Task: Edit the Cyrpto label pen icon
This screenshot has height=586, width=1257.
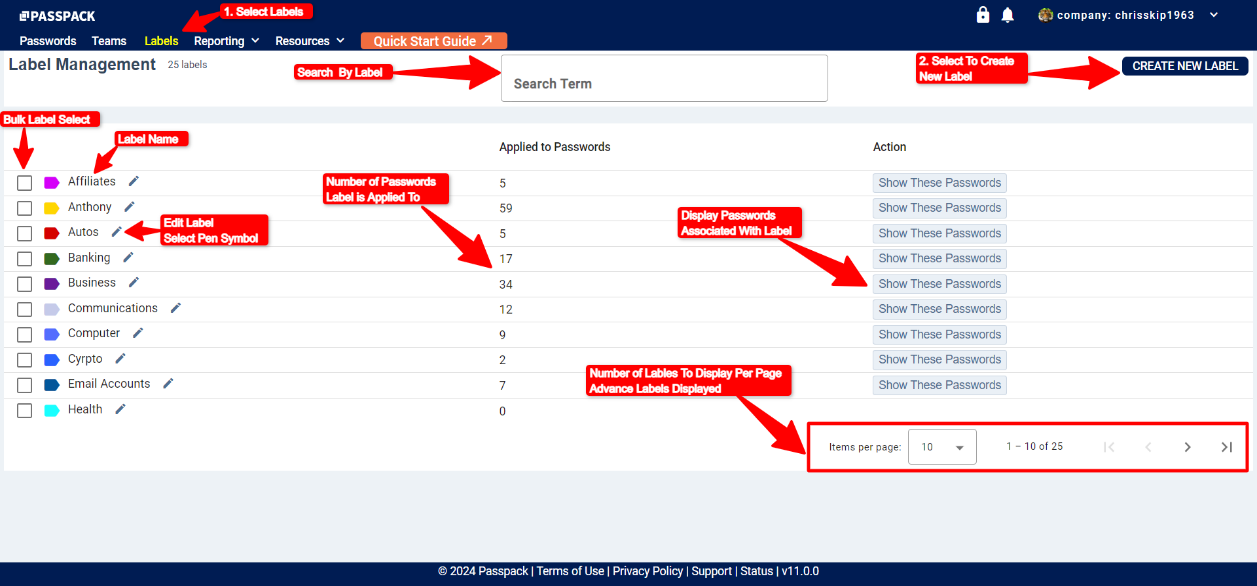Action: coord(120,358)
